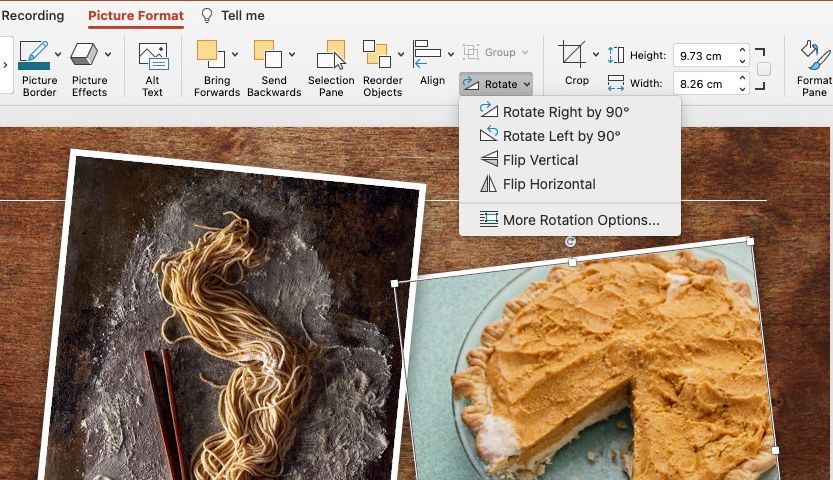
Task: Open Picture Effects
Action: (x=86, y=55)
